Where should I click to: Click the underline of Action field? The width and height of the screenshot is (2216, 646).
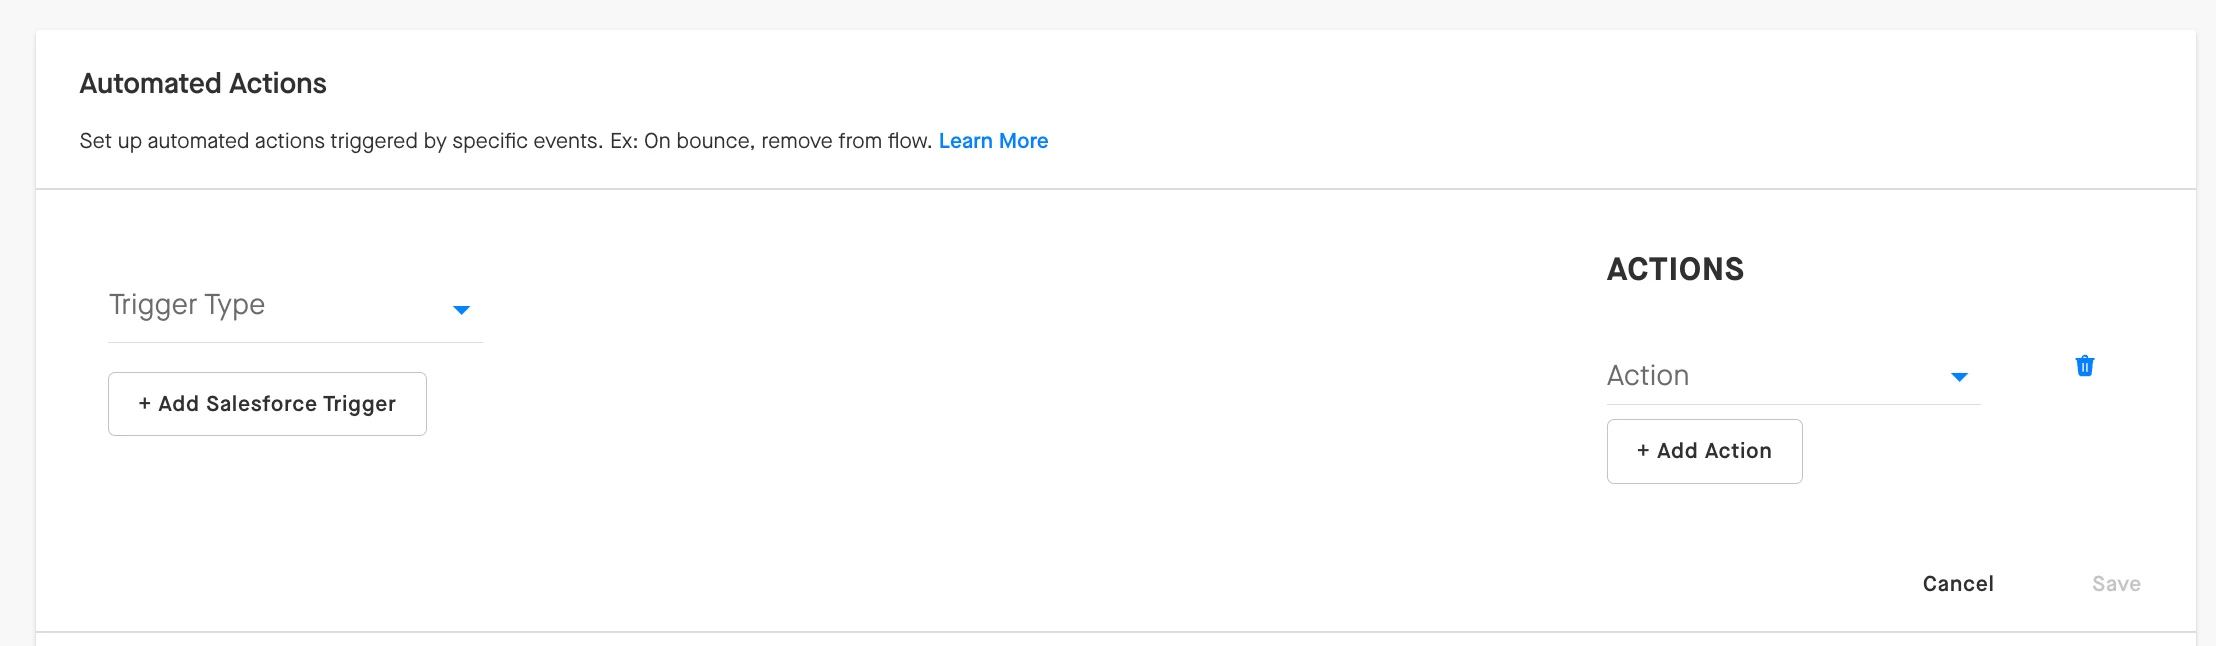[1793, 404]
